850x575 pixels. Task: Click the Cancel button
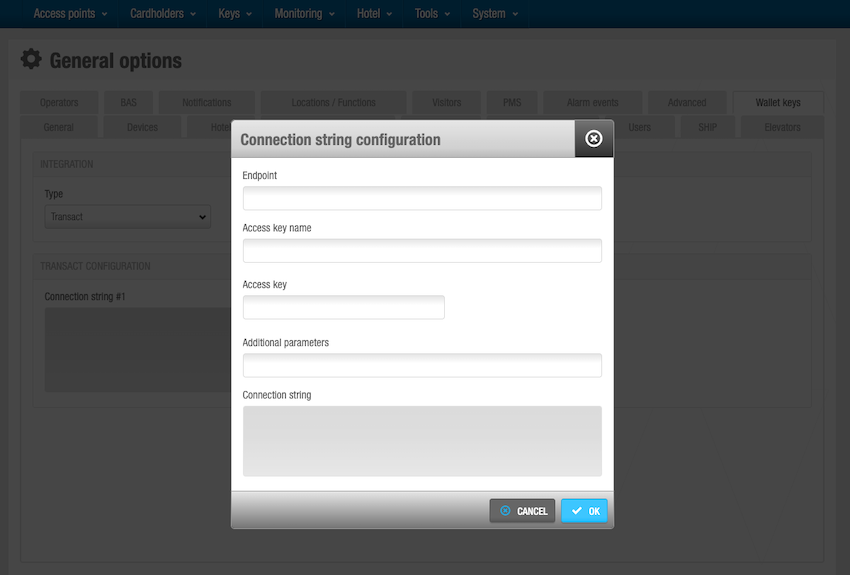pyautogui.click(x=522, y=511)
